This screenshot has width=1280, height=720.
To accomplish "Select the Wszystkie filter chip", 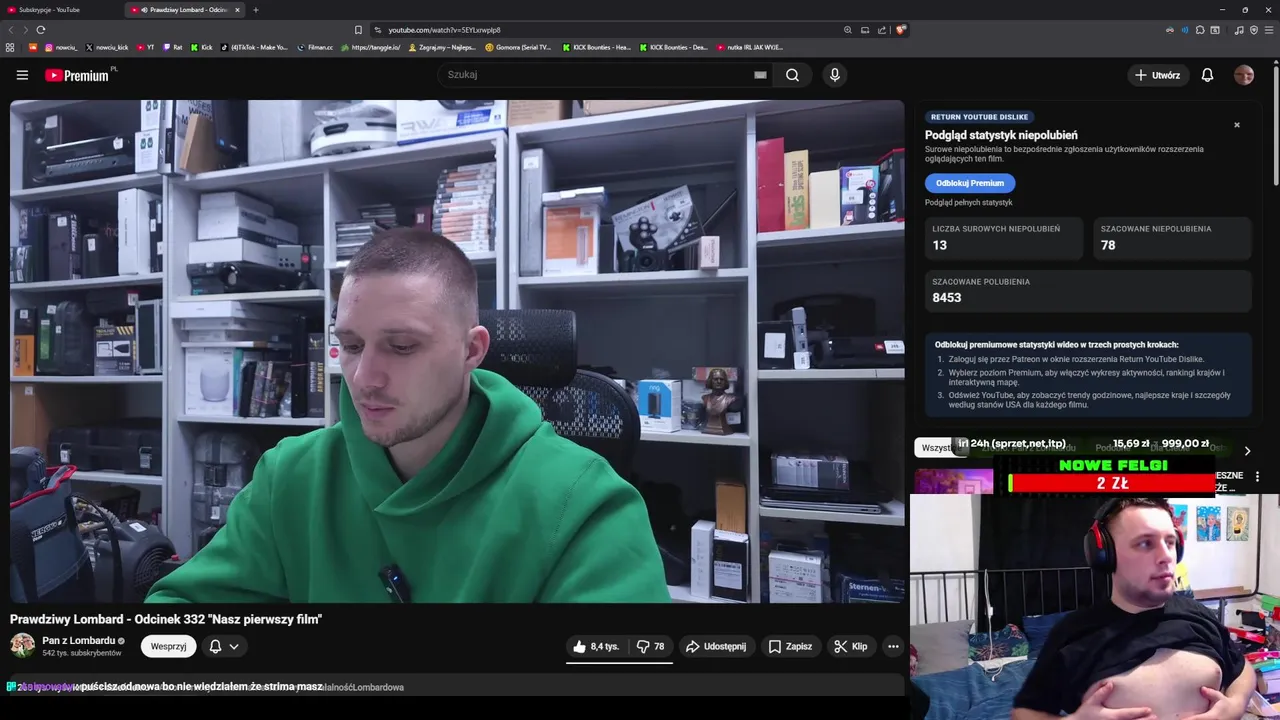I will tap(936, 448).
